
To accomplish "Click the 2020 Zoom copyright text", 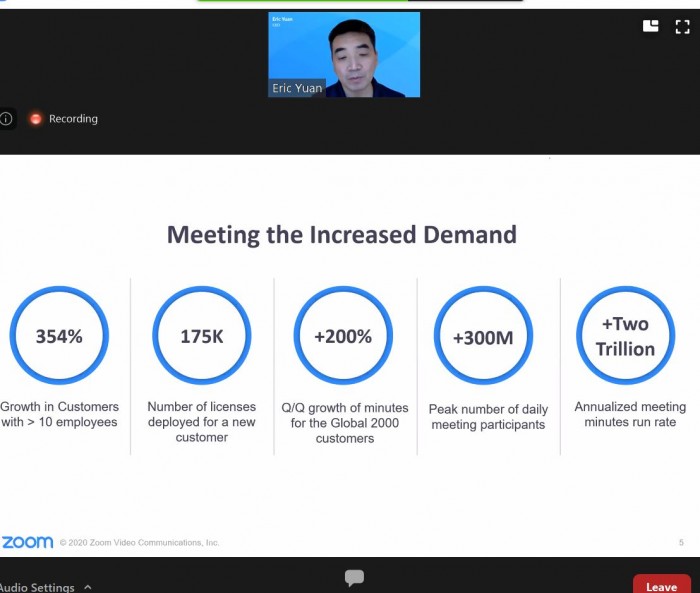I will click(x=139, y=543).
